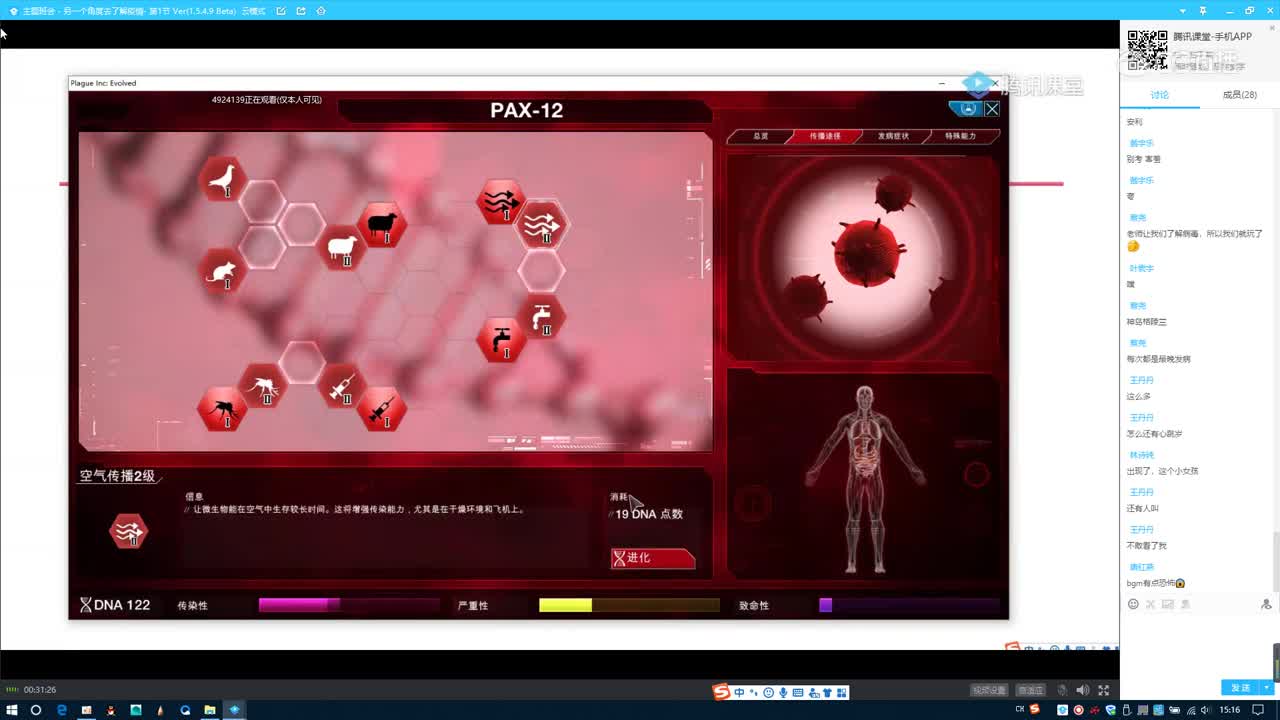Viewport: 1280px width, 720px height.
Task: Open Edge browser from taskbar
Action: click(61, 710)
